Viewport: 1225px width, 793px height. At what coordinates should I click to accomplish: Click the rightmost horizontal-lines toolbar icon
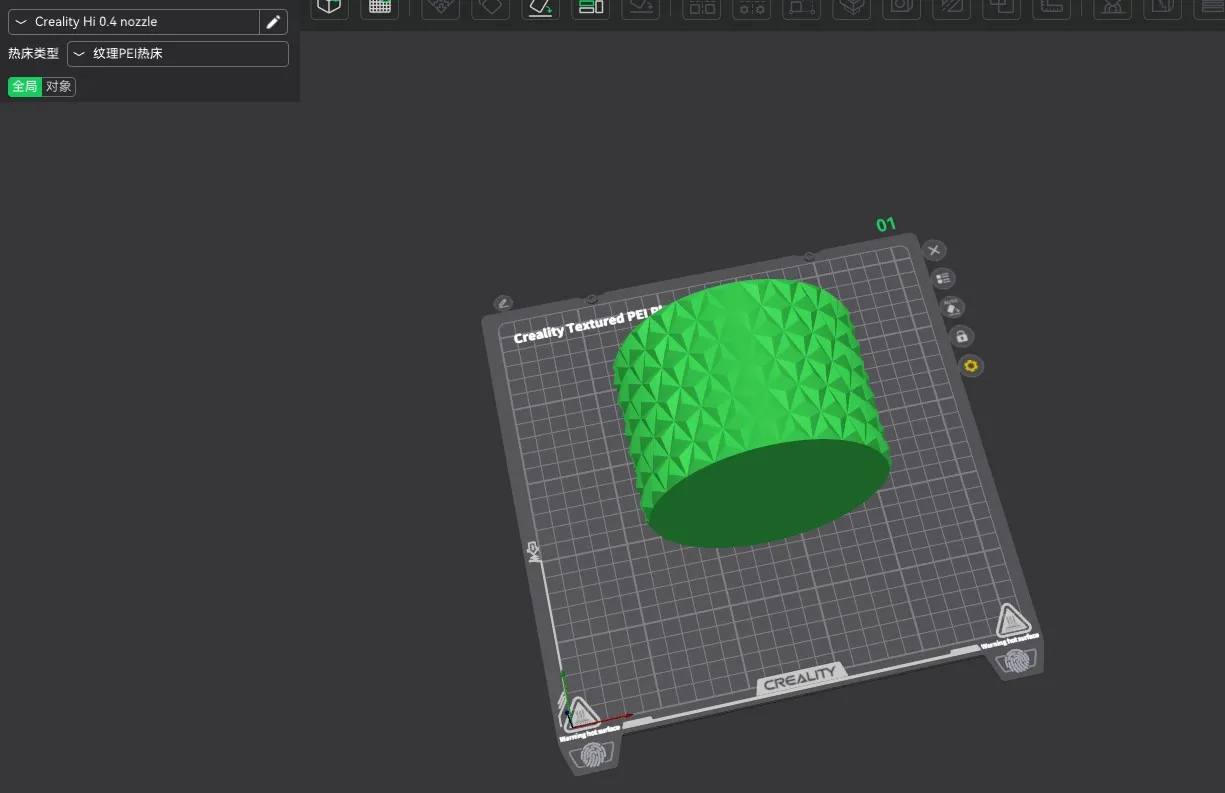click(1210, 7)
